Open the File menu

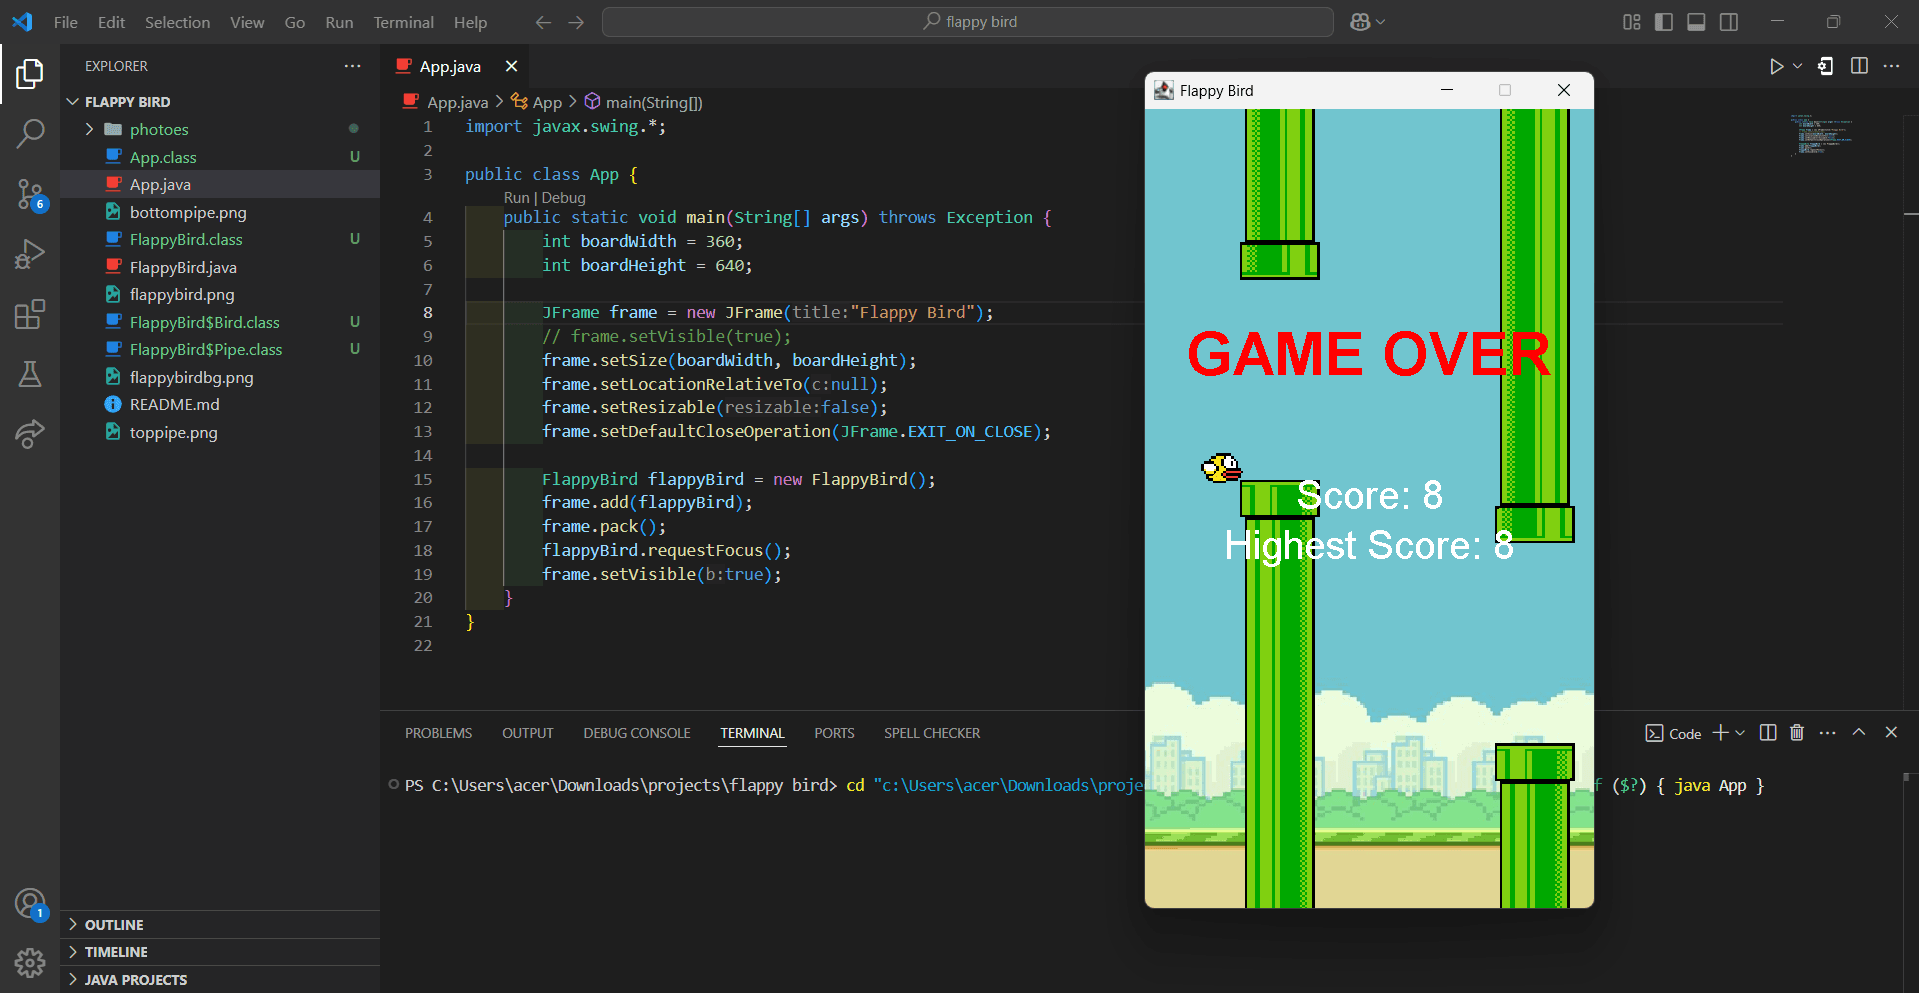point(66,22)
